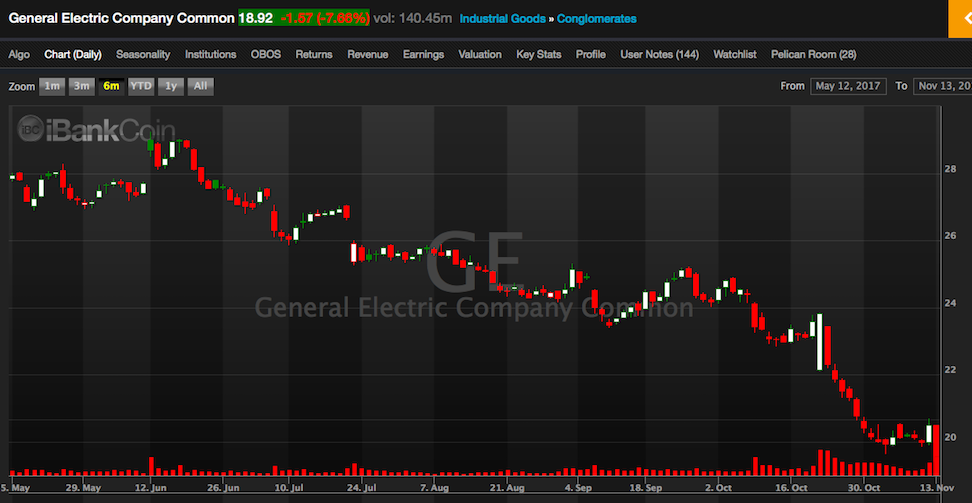Switch to the Seasonality tab
The width and height of the screenshot is (972, 503).
coord(143,55)
